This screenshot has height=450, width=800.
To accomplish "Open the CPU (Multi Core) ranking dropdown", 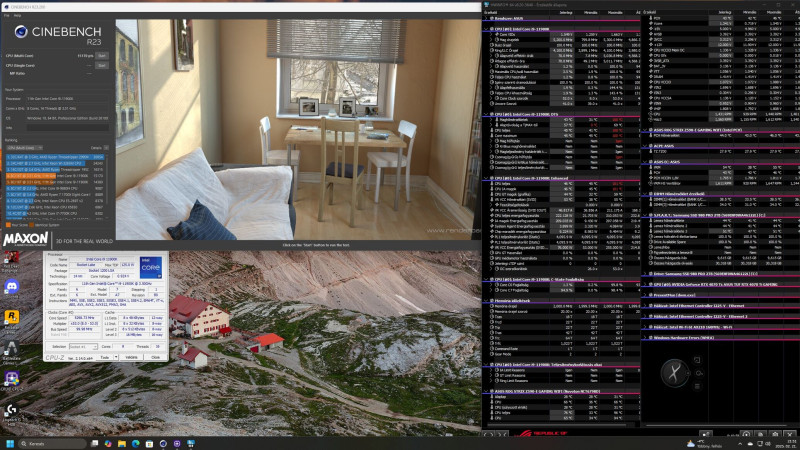I will tap(24, 148).
